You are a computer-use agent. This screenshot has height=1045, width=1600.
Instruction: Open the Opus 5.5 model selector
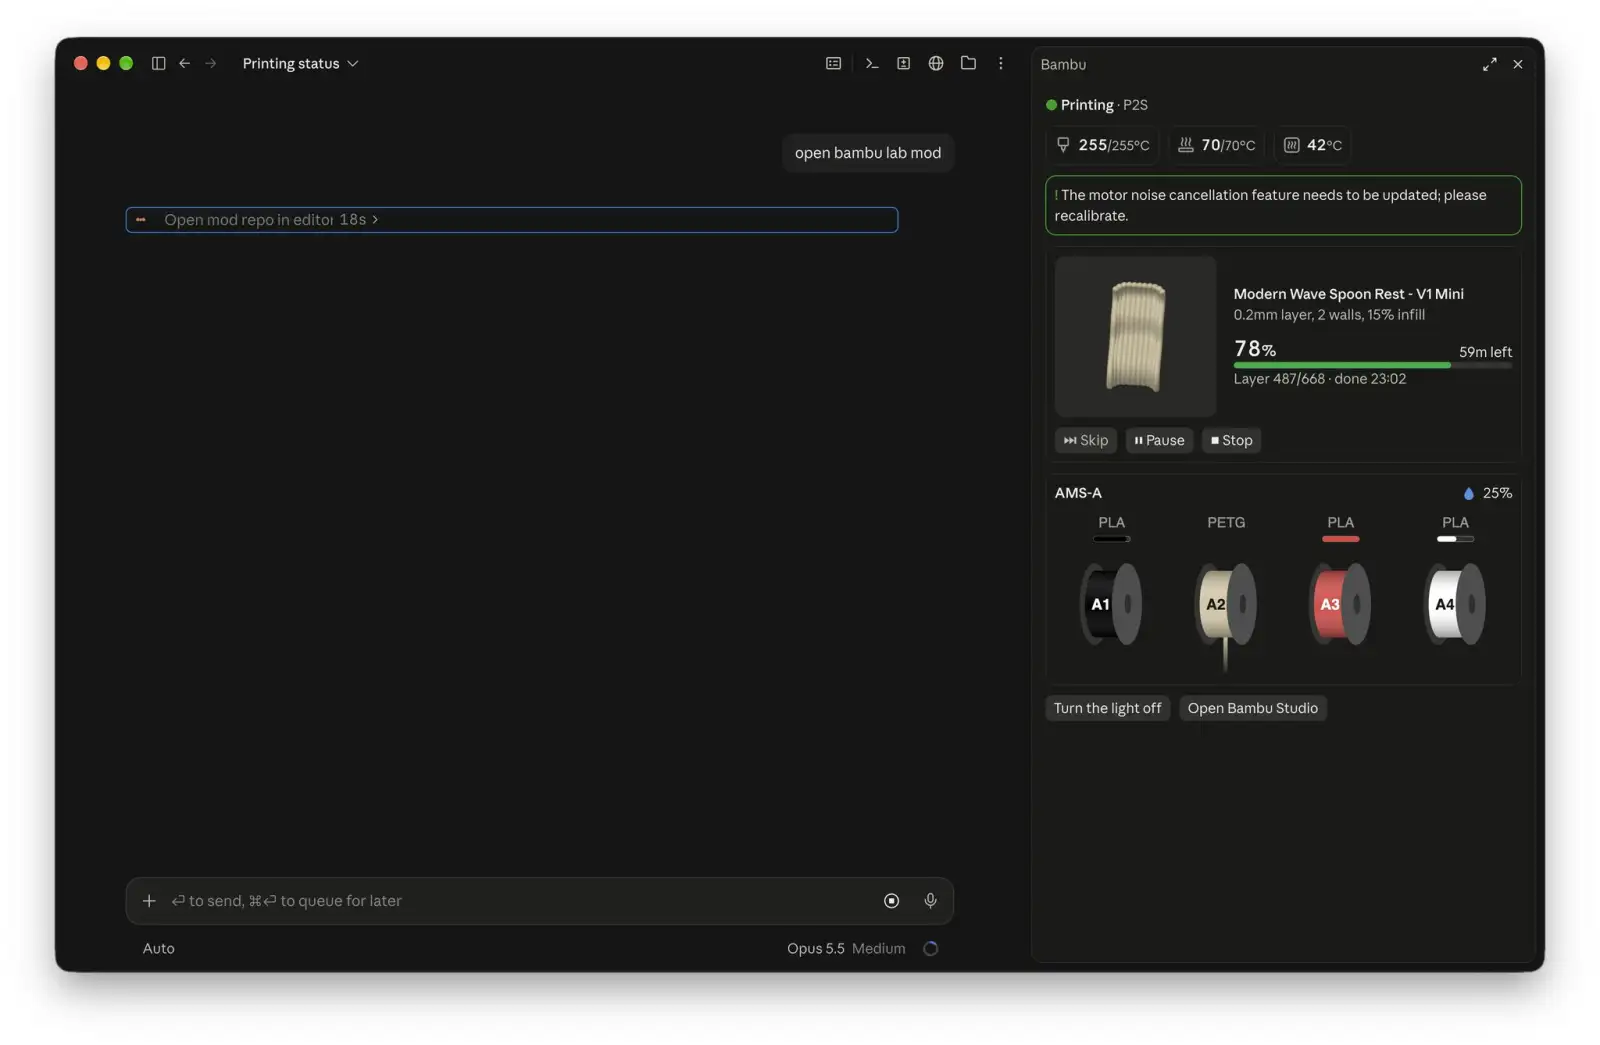coord(815,949)
